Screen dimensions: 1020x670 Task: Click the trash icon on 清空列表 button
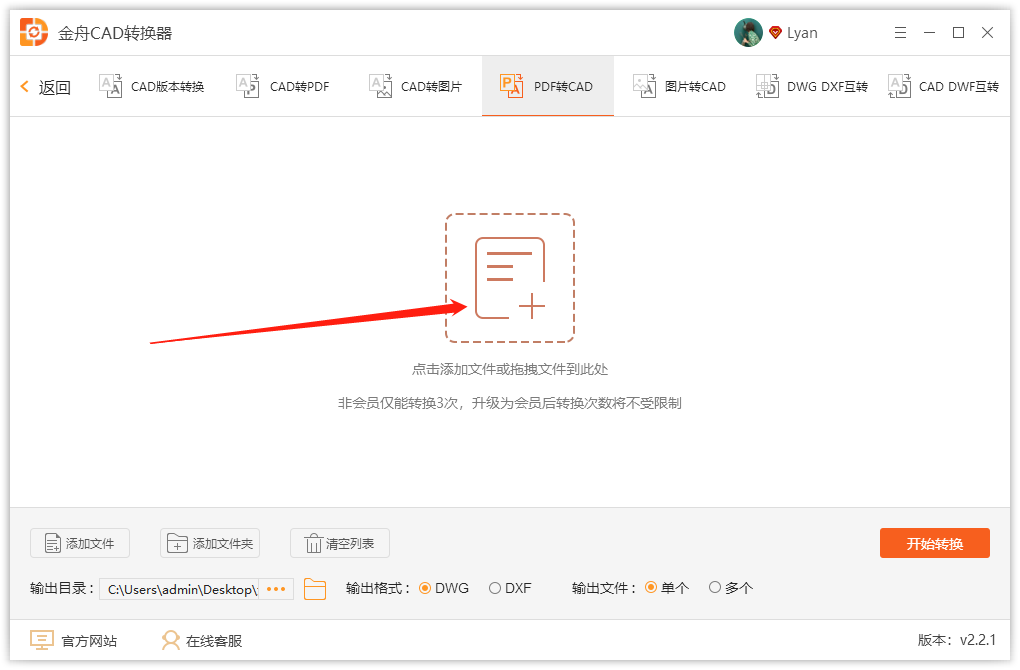[x=313, y=542]
